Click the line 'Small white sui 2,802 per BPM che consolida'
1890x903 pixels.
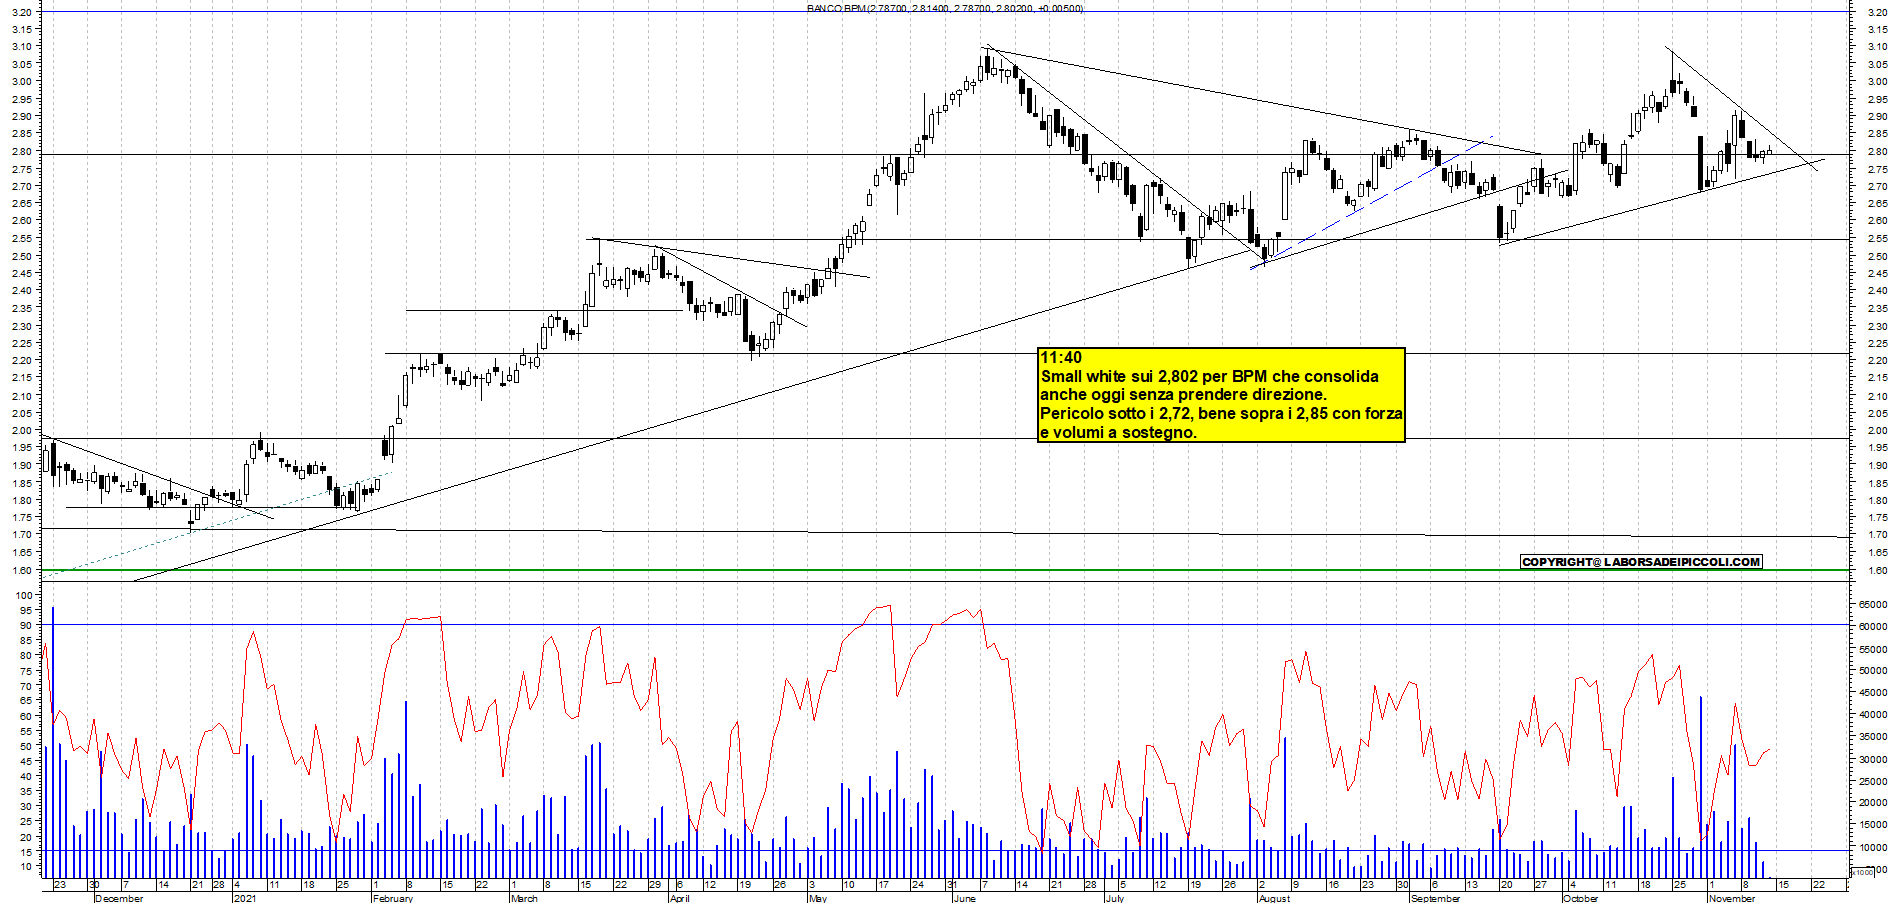[x=1209, y=377]
